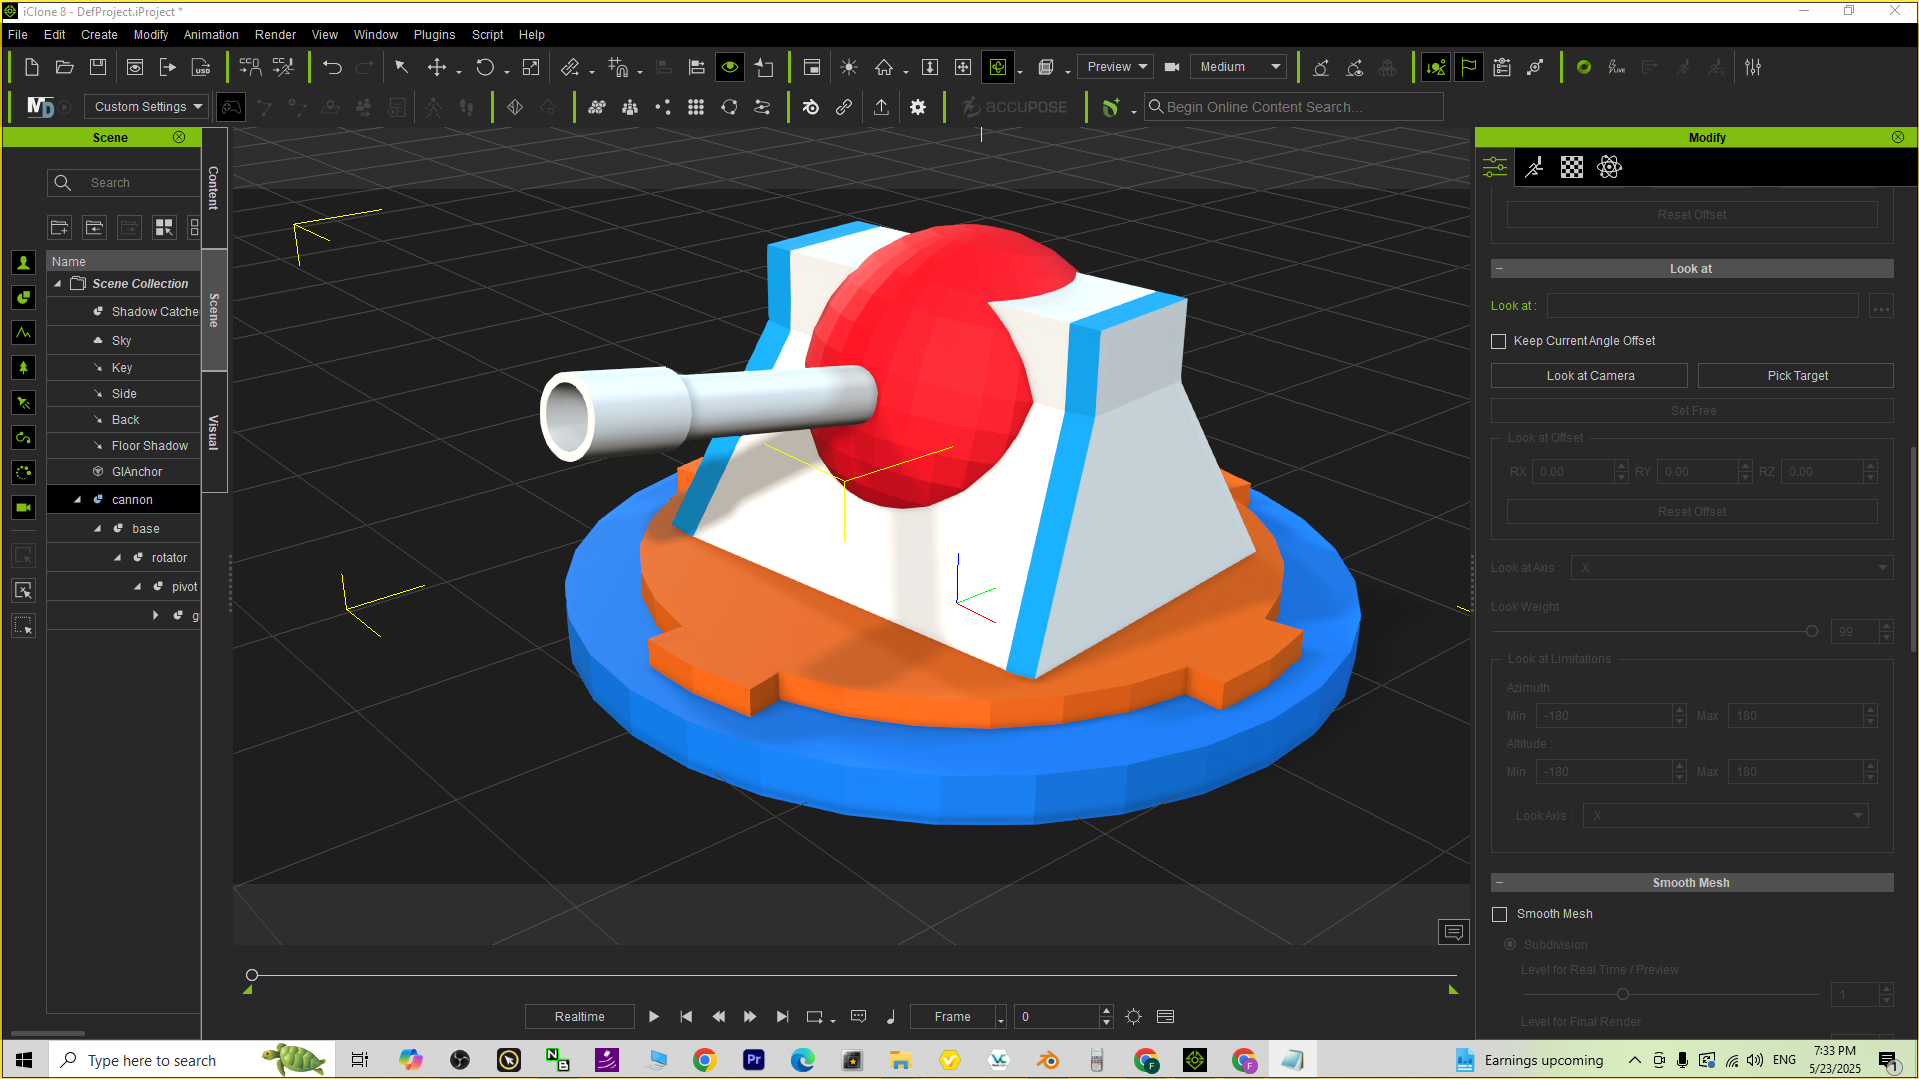This screenshot has width=1919, height=1079.
Task: Jump to the last frame
Action: 782,1017
